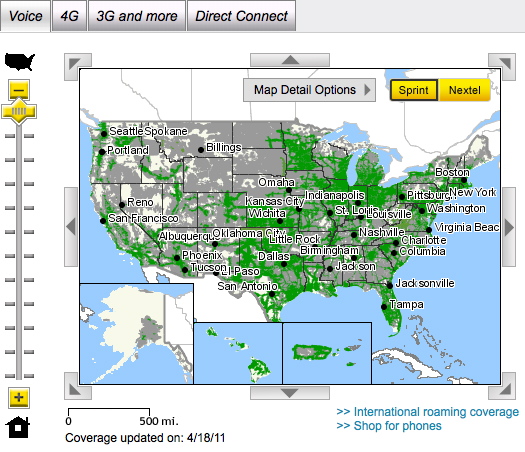Click the black home icon
The width and height of the screenshot is (525, 452).
point(18,427)
